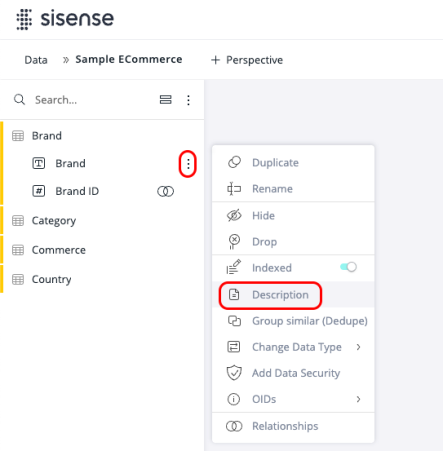This screenshot has width=443, height=451.
Task: Click the search magnifier icon
Action: (19, 99)
